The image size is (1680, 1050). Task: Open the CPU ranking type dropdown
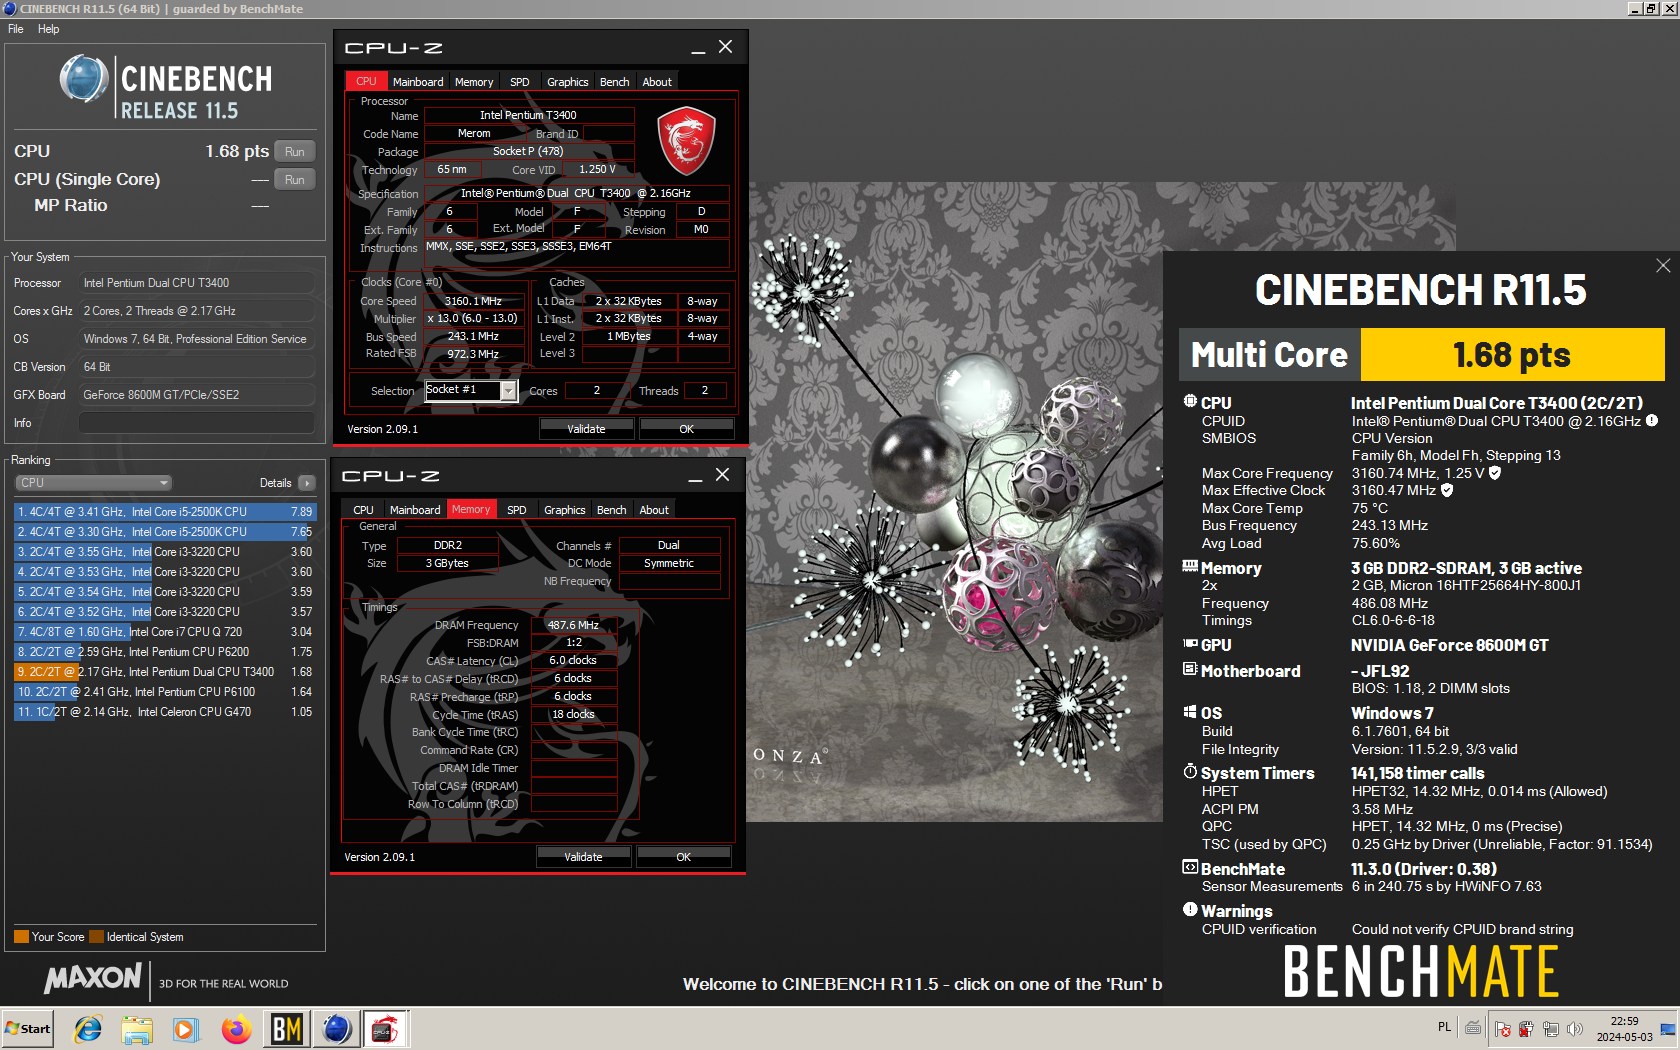point(94,483)
